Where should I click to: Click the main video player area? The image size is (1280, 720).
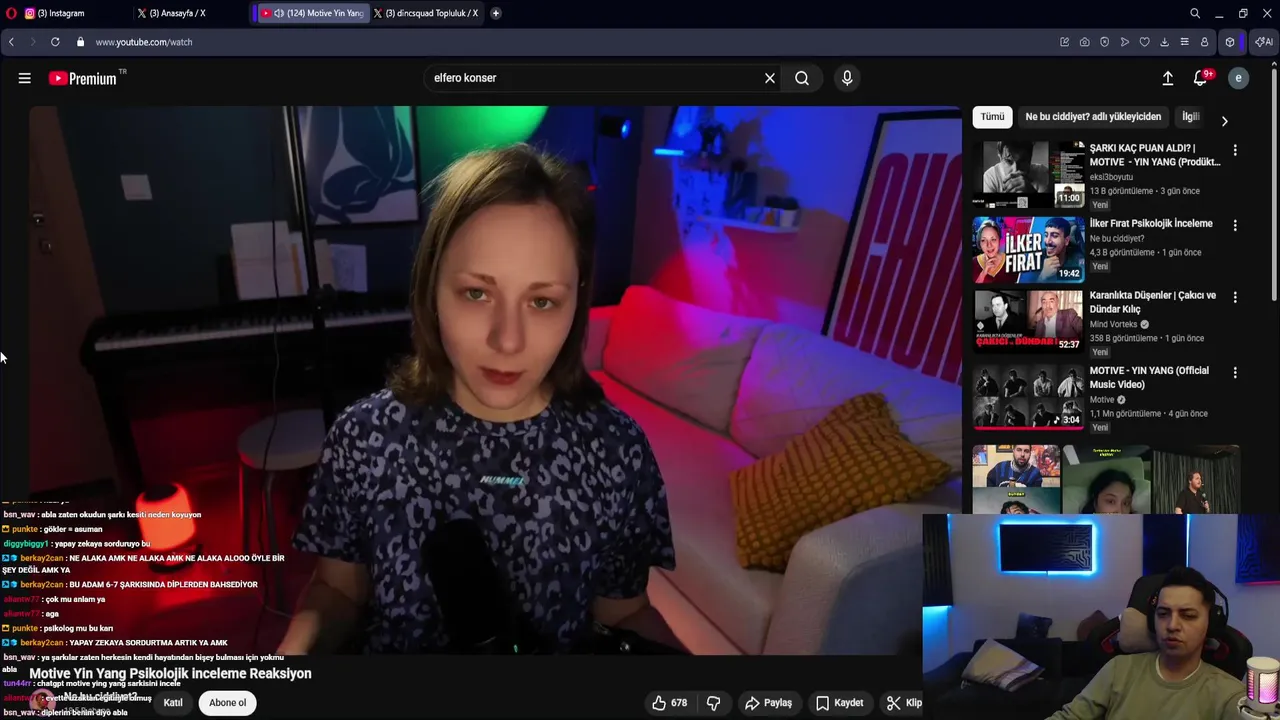click(495, 380)
